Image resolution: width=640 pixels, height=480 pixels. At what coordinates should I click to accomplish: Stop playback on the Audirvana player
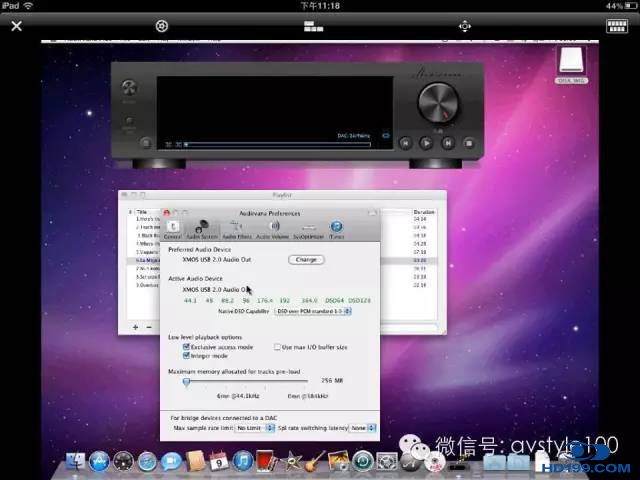click(x=469, y=143)
